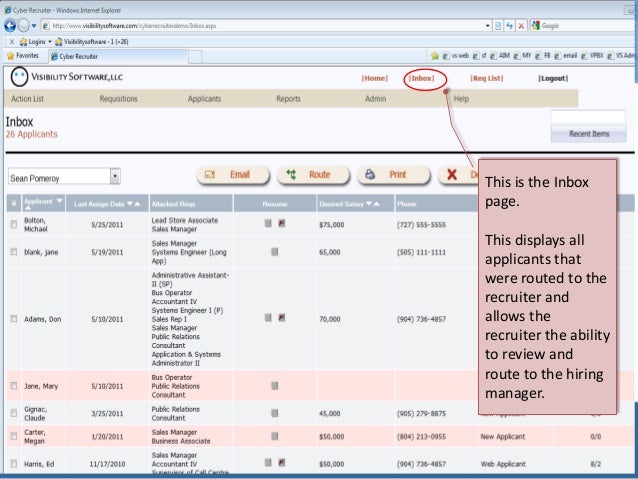Image resolution: width=638 pixels, height=479 pixels.
Task: Click the Add to favorites bar star icon
Action: 435,56
